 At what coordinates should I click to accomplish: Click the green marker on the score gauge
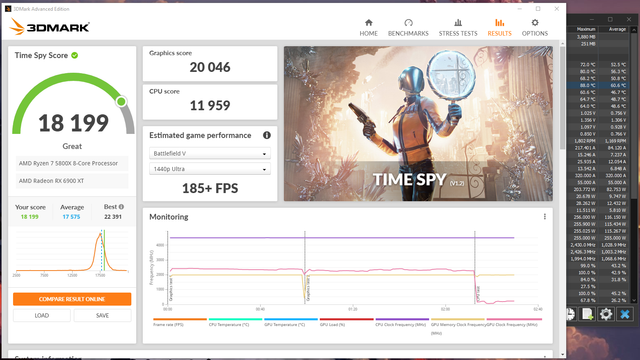click(x=121, y=101)
